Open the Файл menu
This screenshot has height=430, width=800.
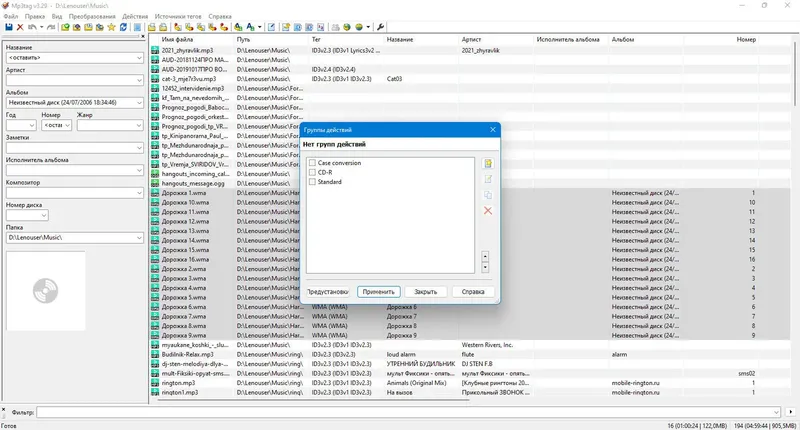[x=11, y=16]
